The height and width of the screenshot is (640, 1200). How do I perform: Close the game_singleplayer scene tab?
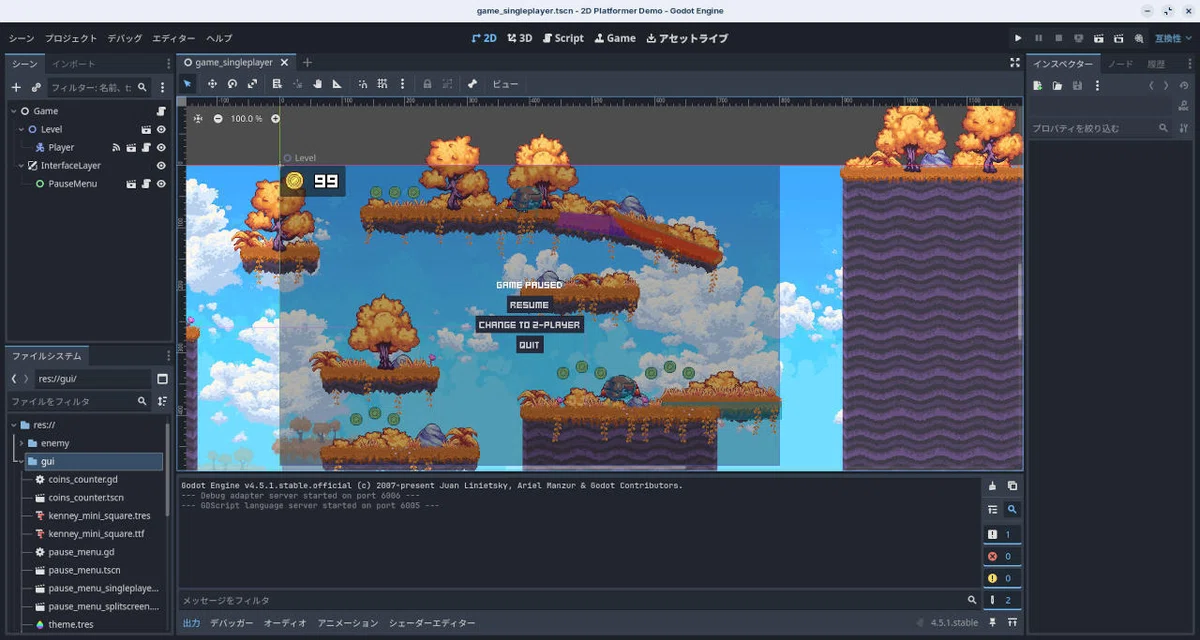(284, 62)
